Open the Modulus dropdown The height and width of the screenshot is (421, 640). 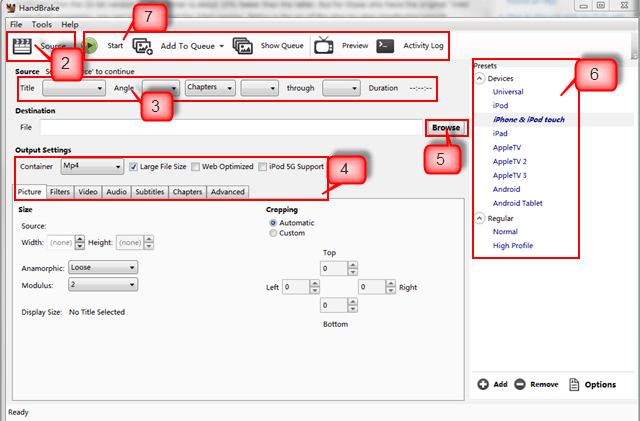103,284
